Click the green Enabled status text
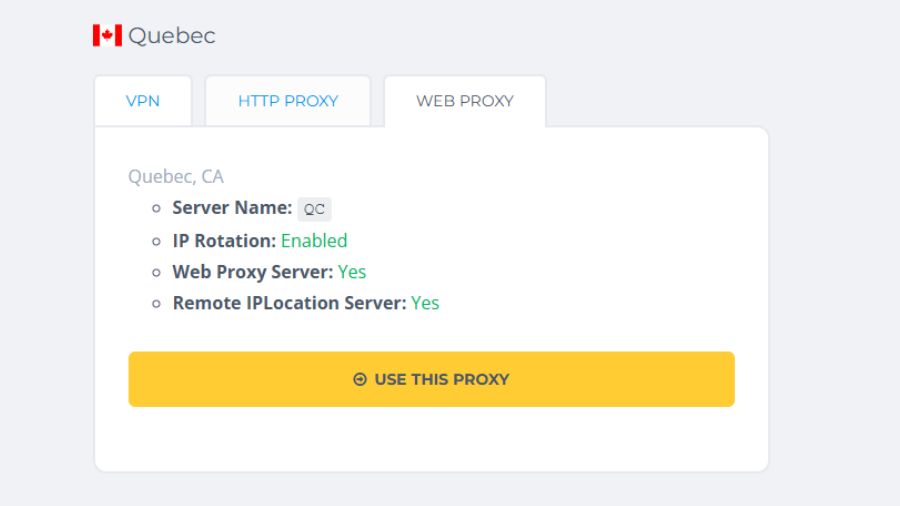 (314, 240)
